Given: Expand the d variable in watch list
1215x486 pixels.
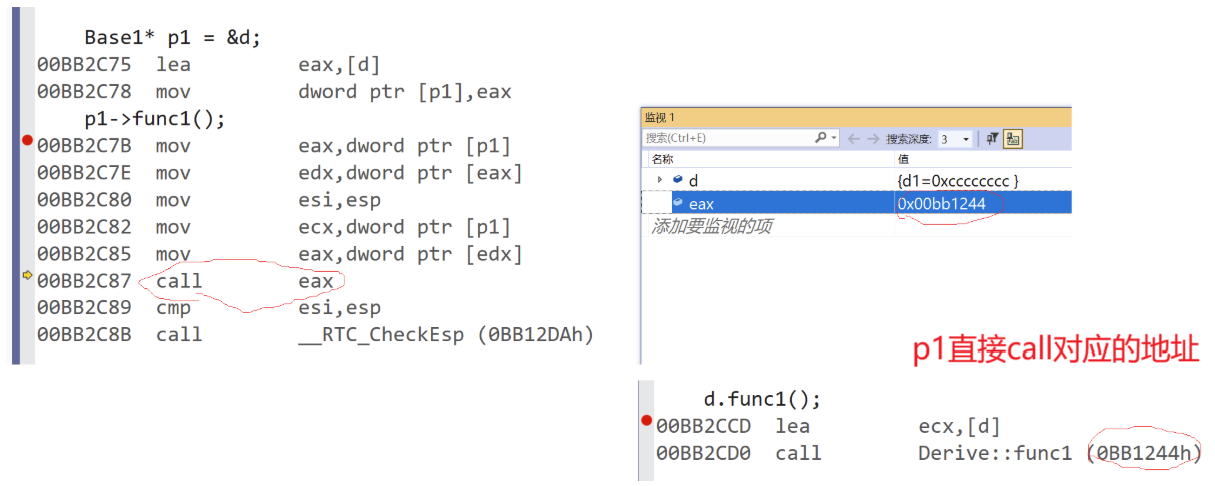Looking at the screenshot, I should pos(659,180).
